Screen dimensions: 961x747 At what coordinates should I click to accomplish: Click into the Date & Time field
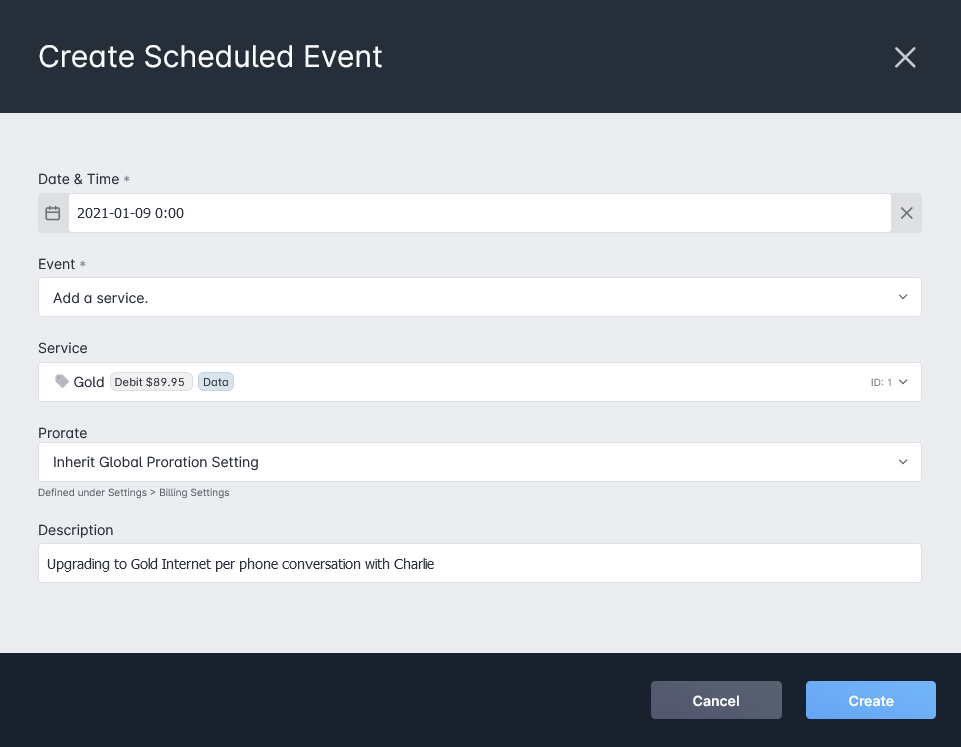coord(479,213)
